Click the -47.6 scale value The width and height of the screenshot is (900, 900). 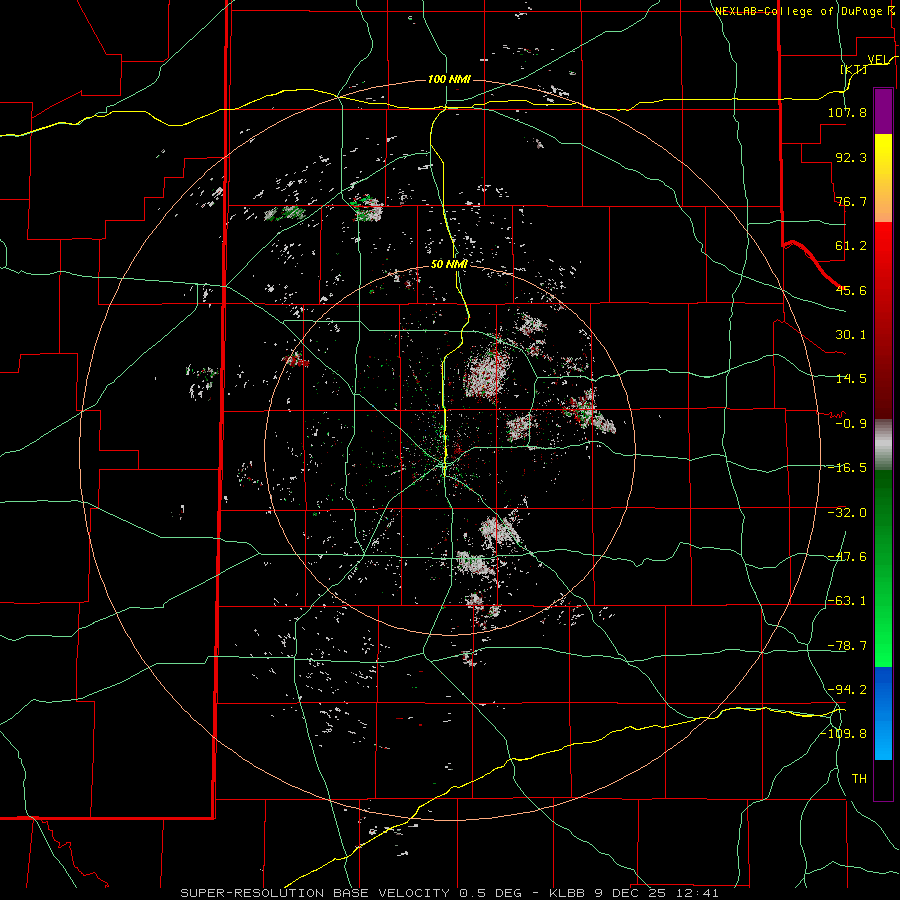coord(847,557)
